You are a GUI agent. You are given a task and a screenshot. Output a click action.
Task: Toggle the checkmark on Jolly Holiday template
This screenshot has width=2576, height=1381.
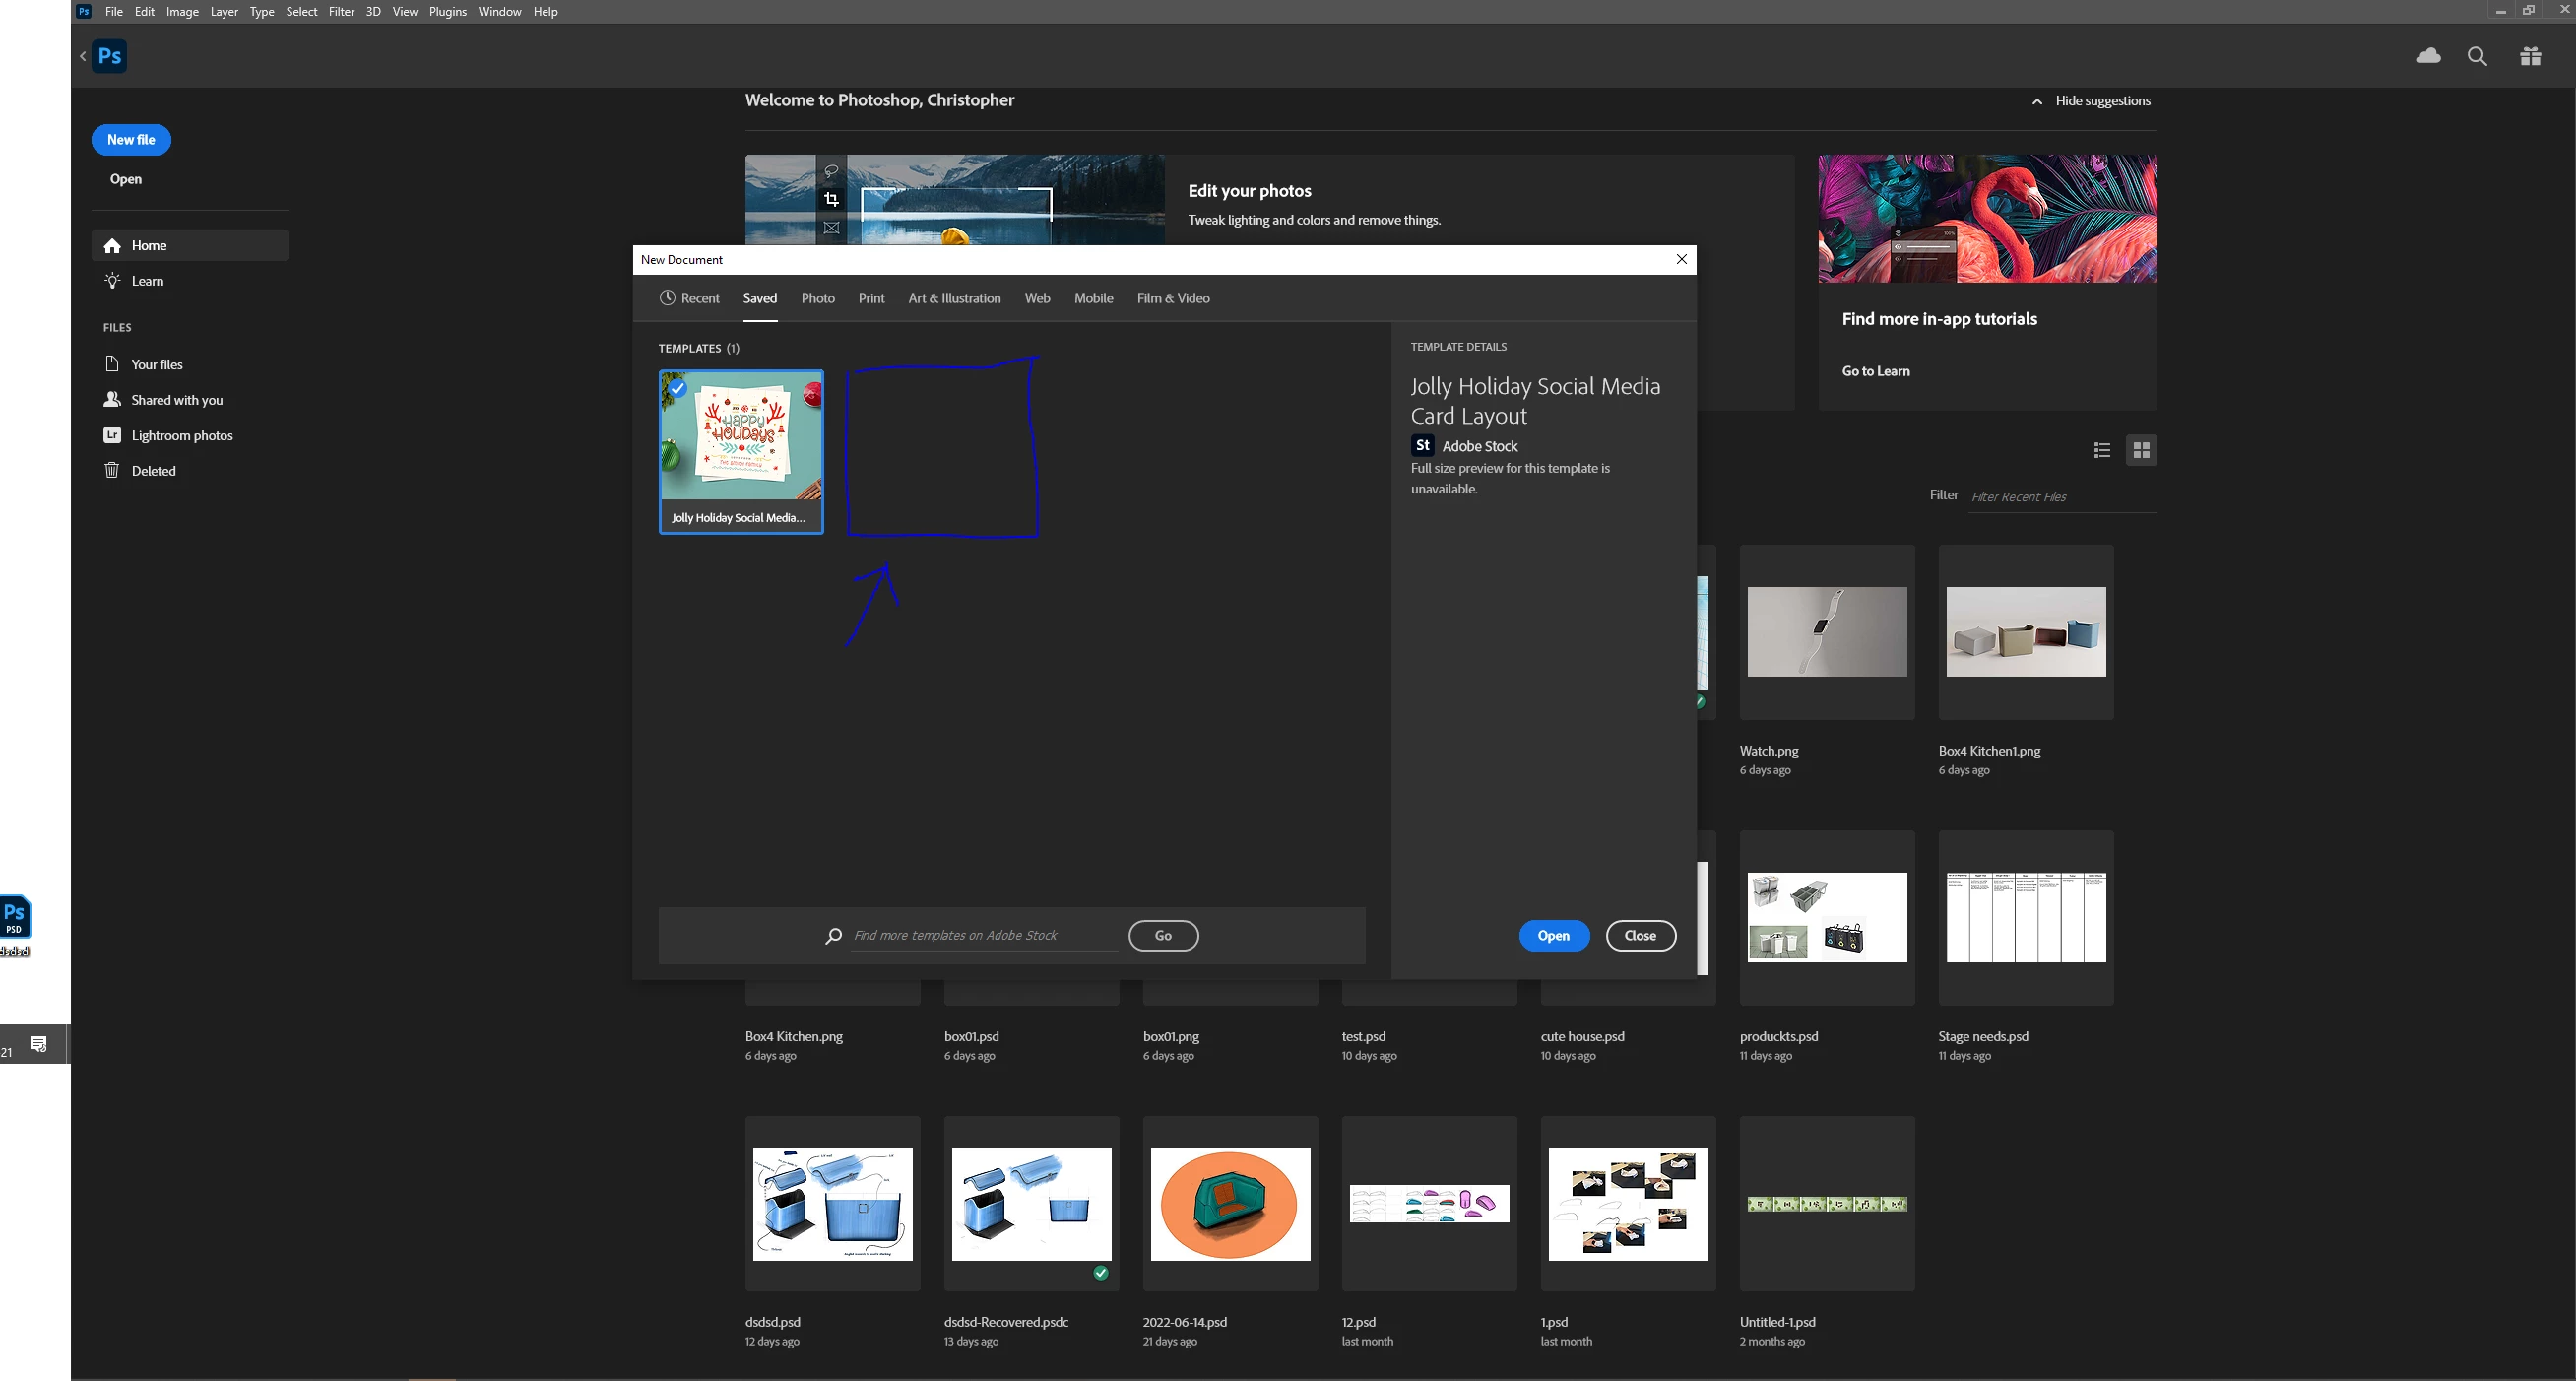pyautogui.click(x=678, y=388)
